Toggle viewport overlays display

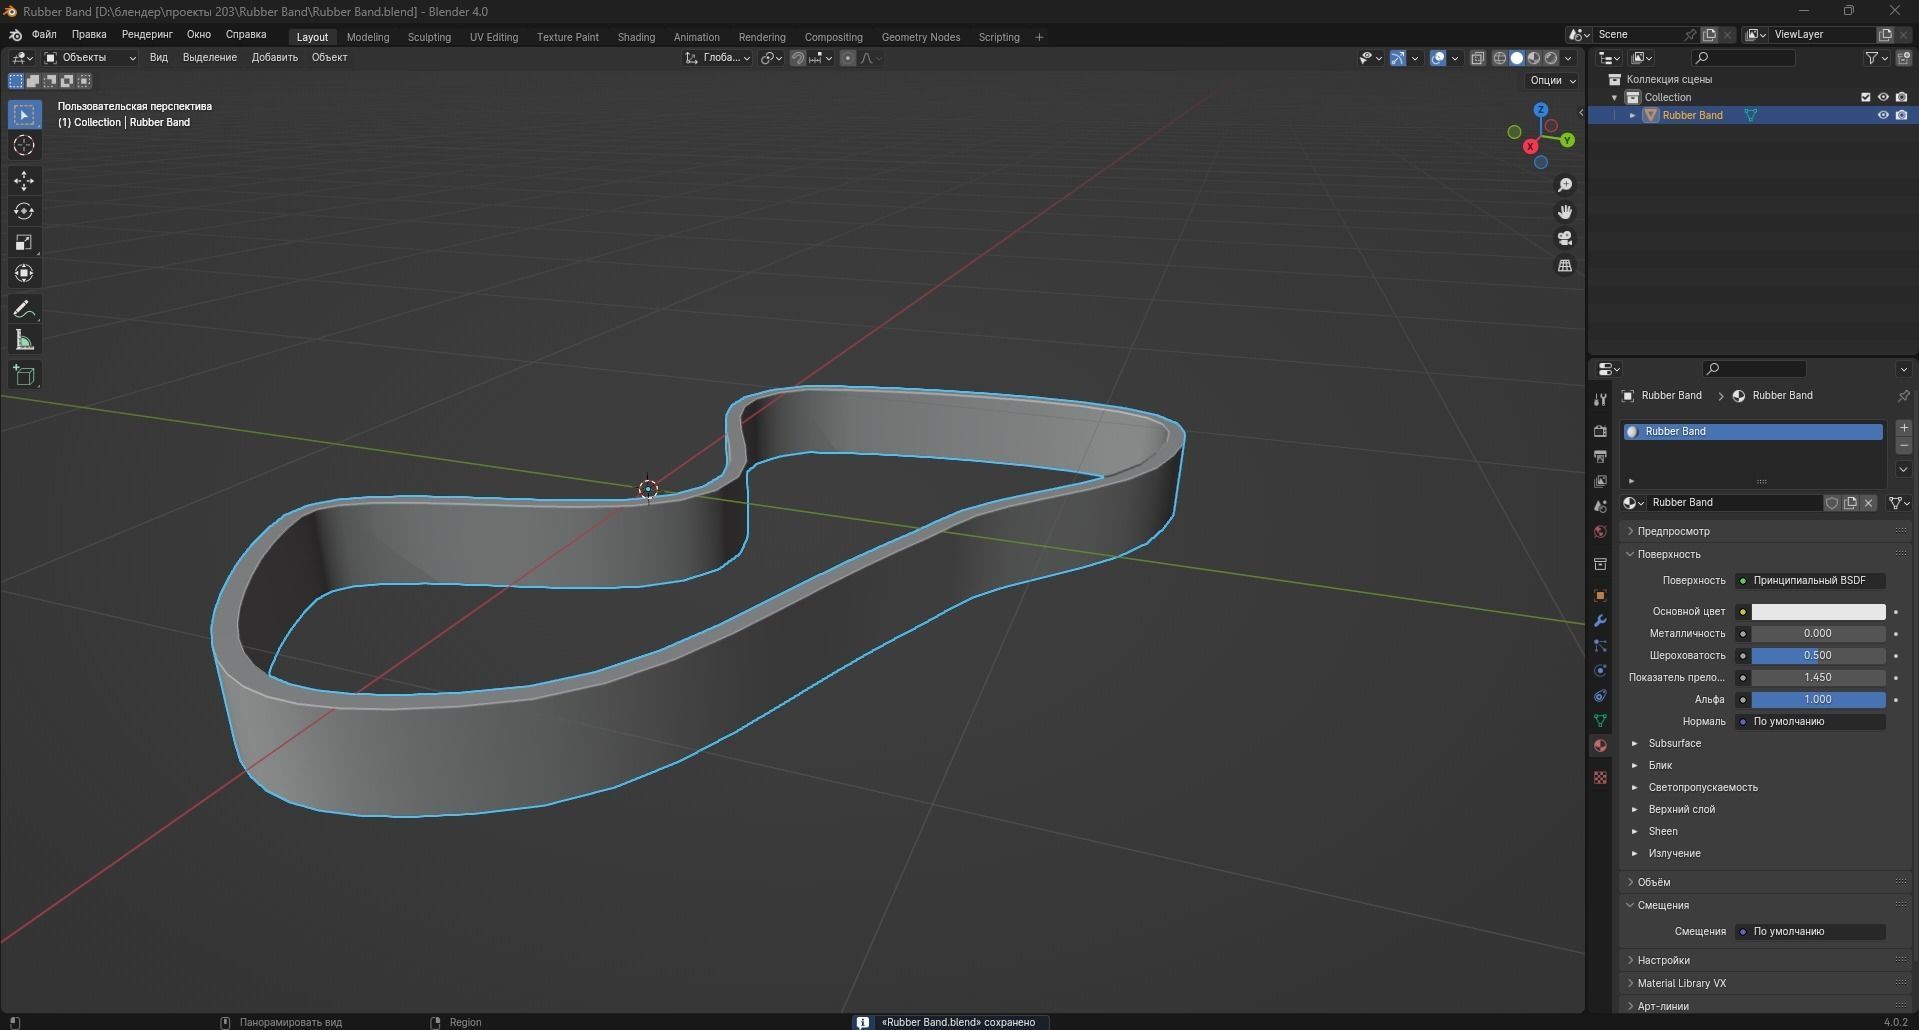(x=1438, y=58)
